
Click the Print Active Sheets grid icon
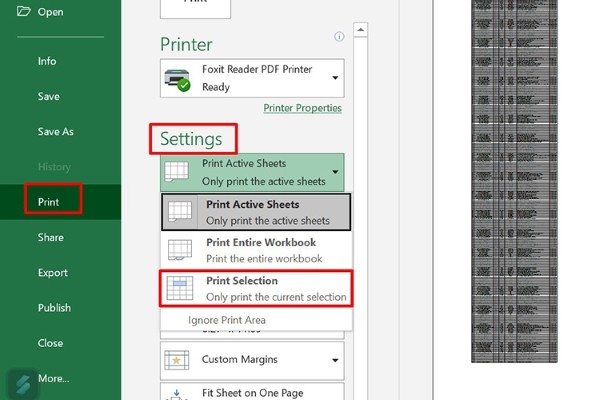[x=177, y=171]
